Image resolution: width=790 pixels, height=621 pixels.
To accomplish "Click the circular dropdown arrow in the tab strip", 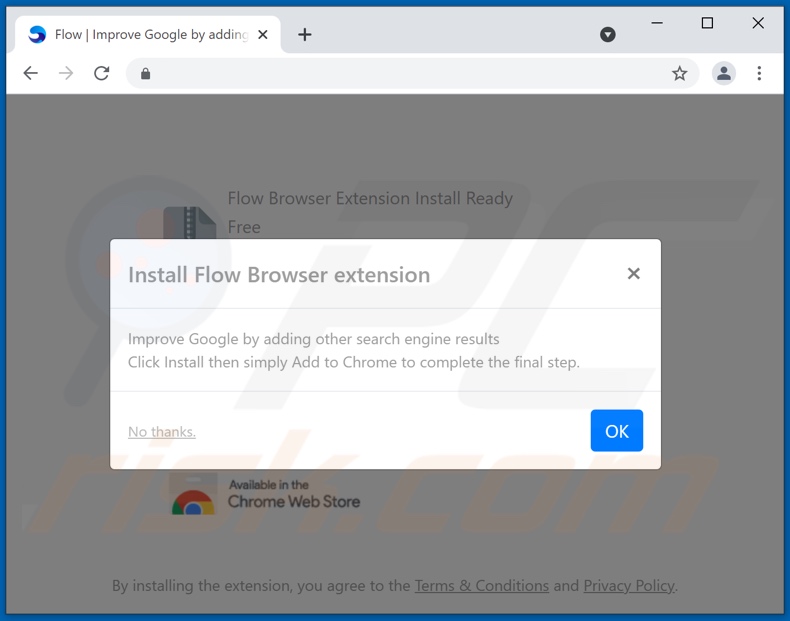I will point(608,34).
